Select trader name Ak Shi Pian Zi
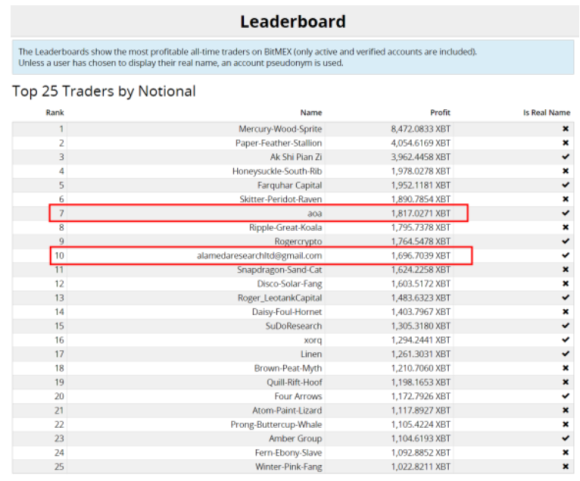This screenshot has height=481, width=580. (x=296, y=157)
